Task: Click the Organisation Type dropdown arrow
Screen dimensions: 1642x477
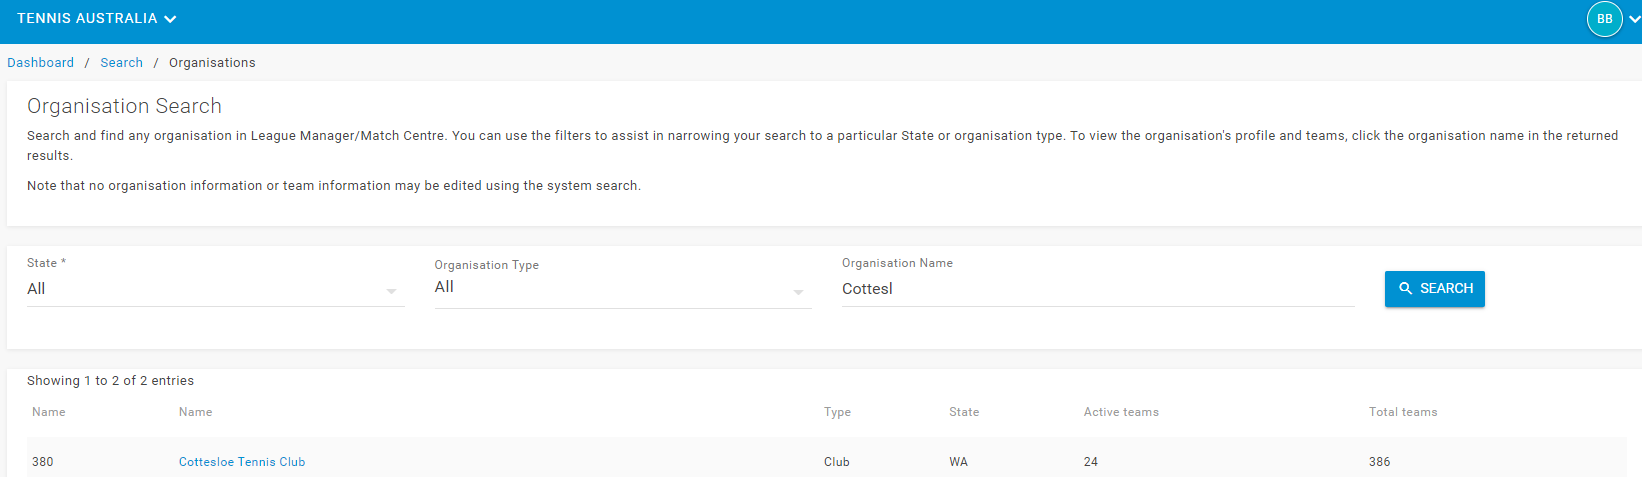Action: (798, 292)
